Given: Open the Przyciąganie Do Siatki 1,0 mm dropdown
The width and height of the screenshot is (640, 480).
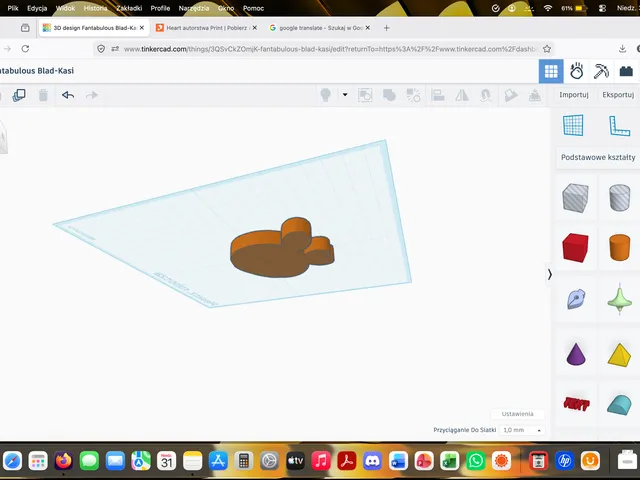Looking at the screenshot, I should click(x=522, y=430).
